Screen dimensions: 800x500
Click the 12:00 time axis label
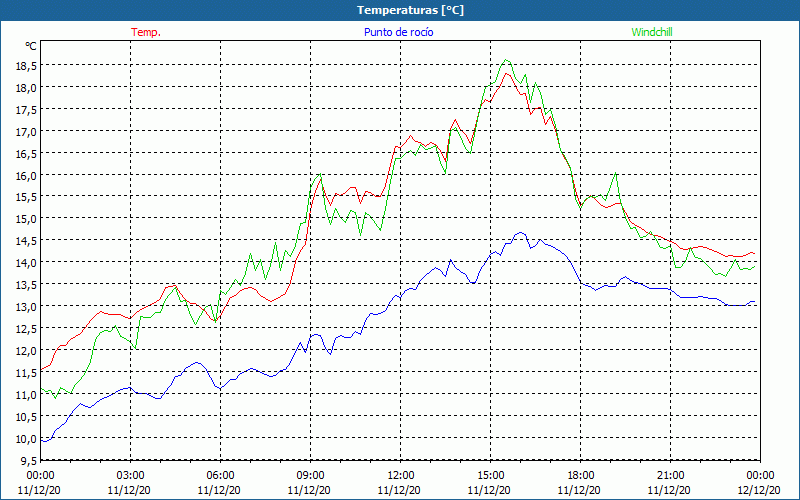pos(401,476)
